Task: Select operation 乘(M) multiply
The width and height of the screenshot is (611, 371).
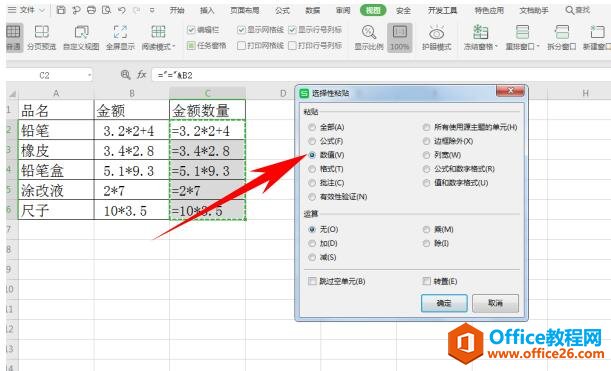Action: 426,230
